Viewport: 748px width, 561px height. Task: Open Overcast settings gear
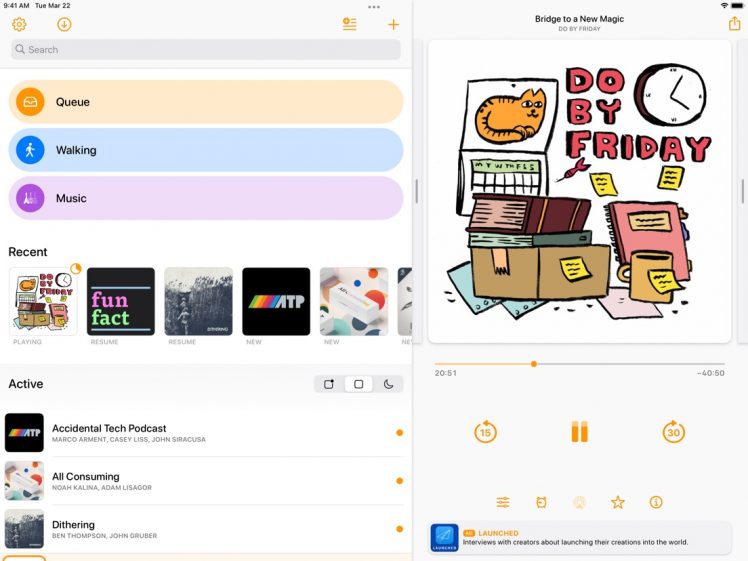(19, 25)
